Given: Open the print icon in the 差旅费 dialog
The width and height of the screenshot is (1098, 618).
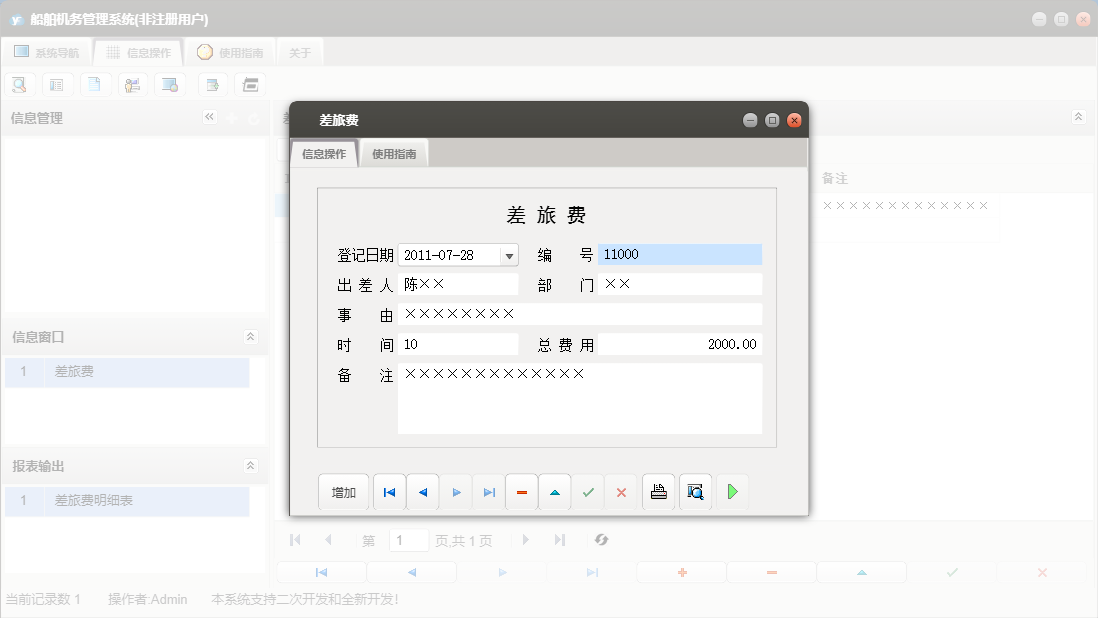Looking at the screenshot, I should [658, 491].
